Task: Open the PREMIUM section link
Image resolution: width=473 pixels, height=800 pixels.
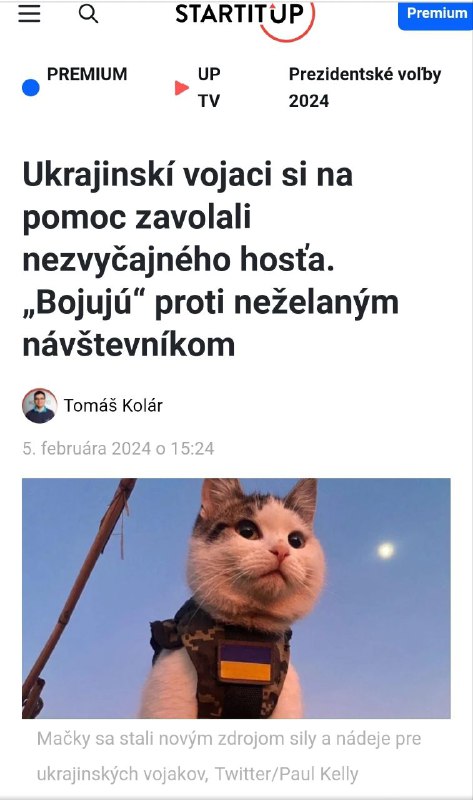Action: (x=87, y=74)
